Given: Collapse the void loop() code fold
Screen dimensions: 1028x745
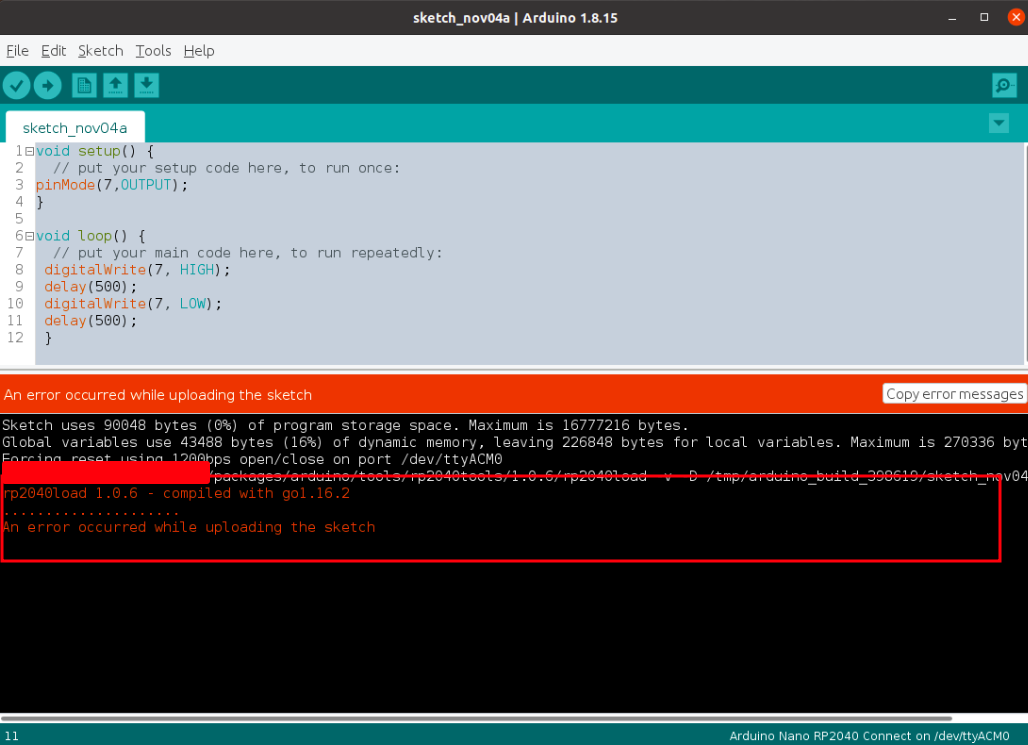Looking at the screenshot, I should click(29, 235).
